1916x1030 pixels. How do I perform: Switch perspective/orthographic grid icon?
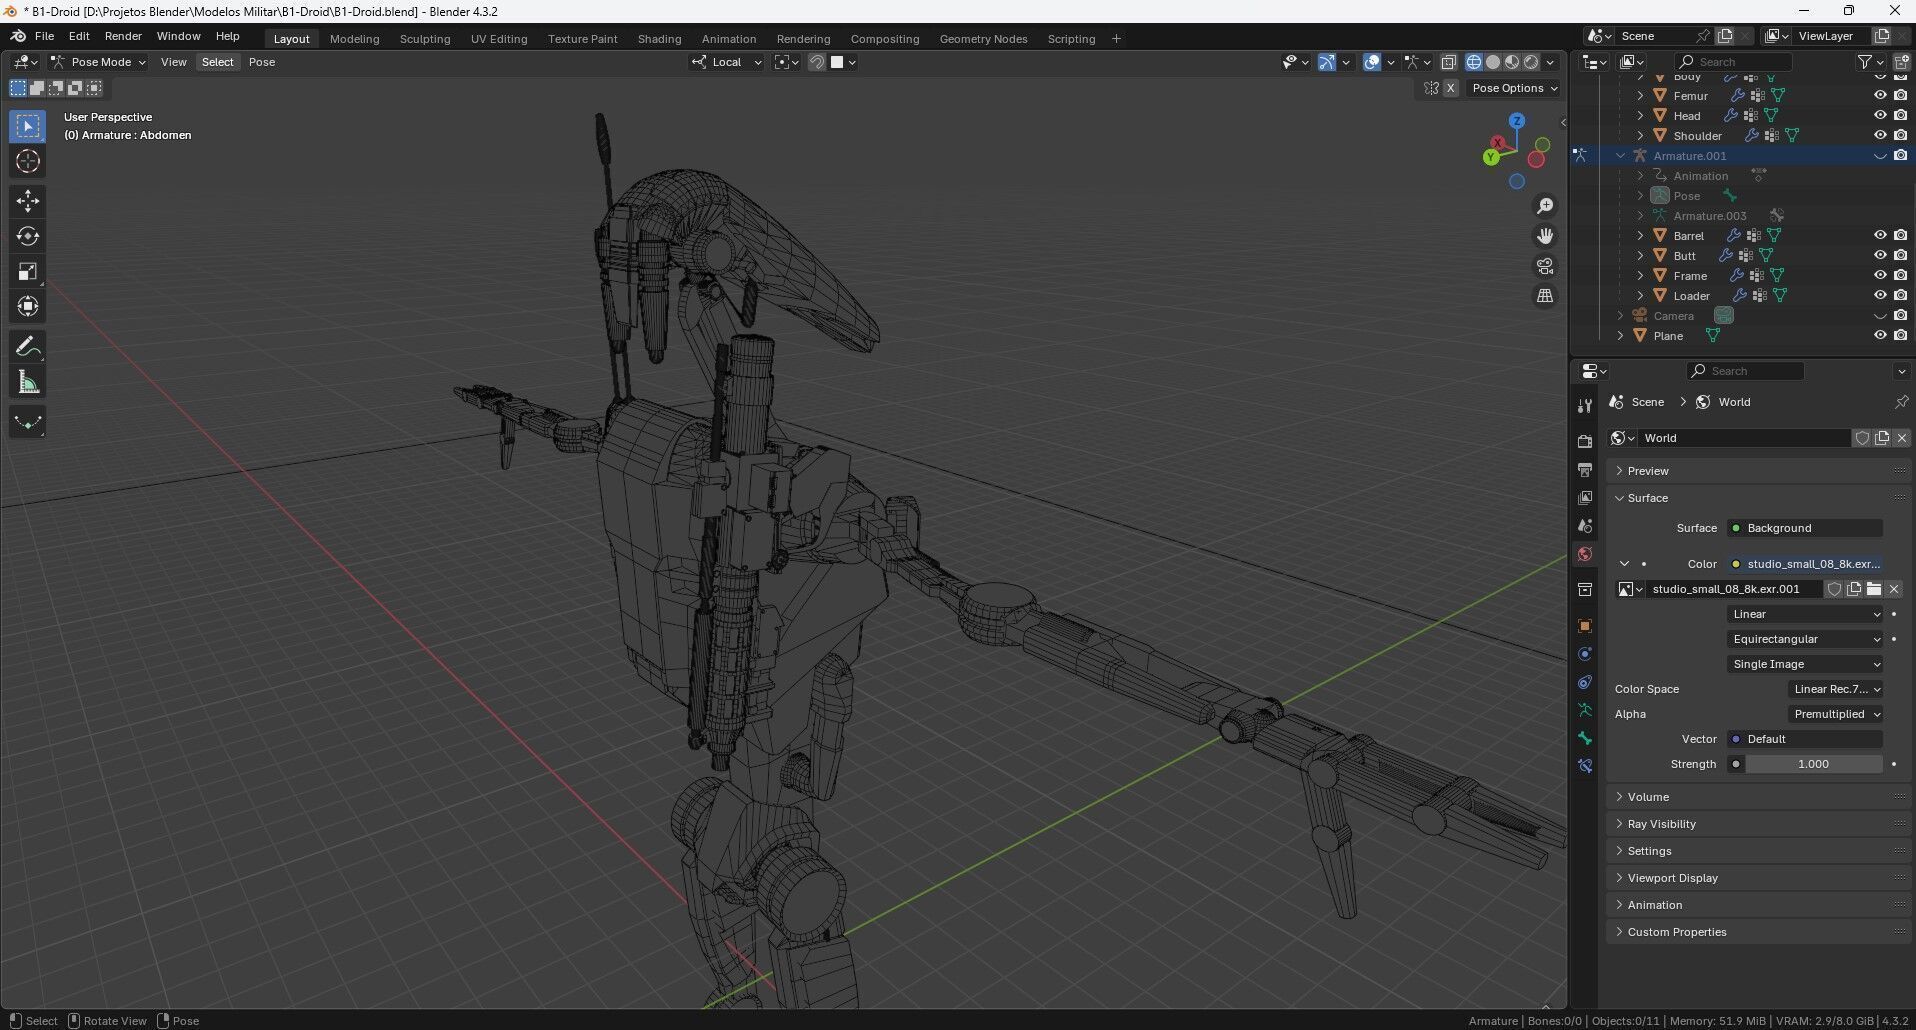click(x=1545, y=296)
